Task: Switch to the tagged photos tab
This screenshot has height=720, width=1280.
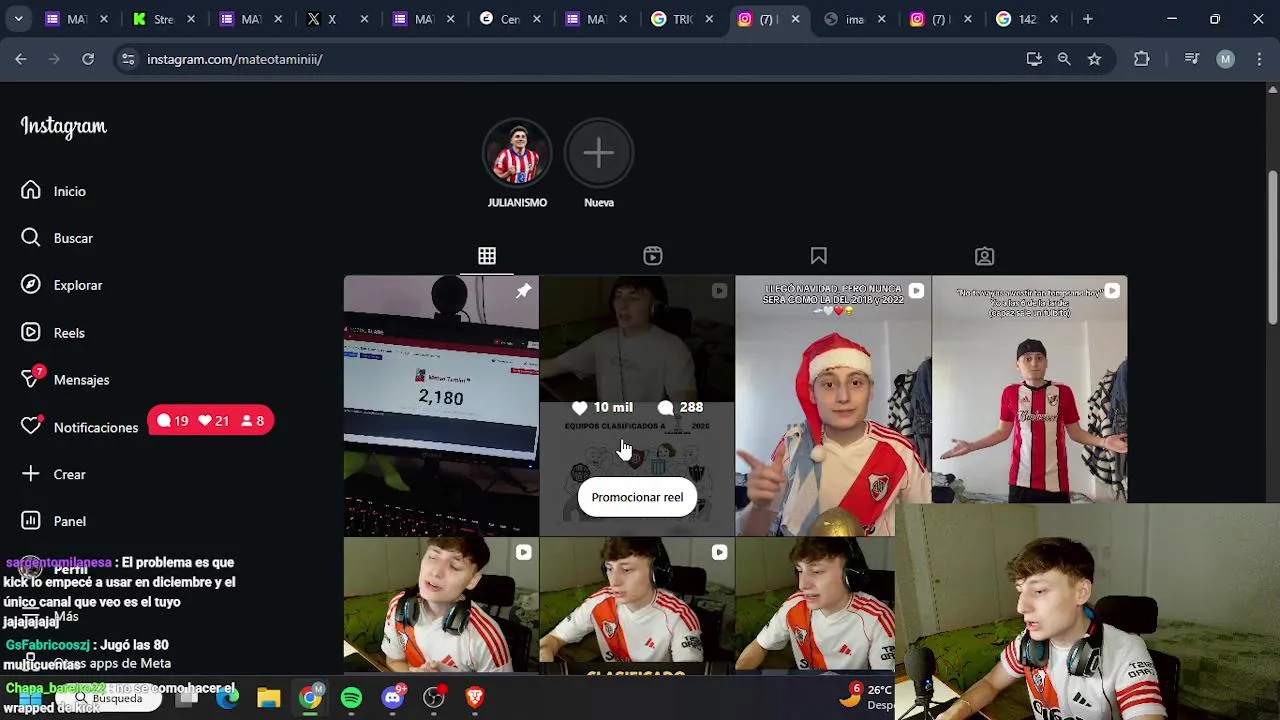Action: tap(985, 257)
